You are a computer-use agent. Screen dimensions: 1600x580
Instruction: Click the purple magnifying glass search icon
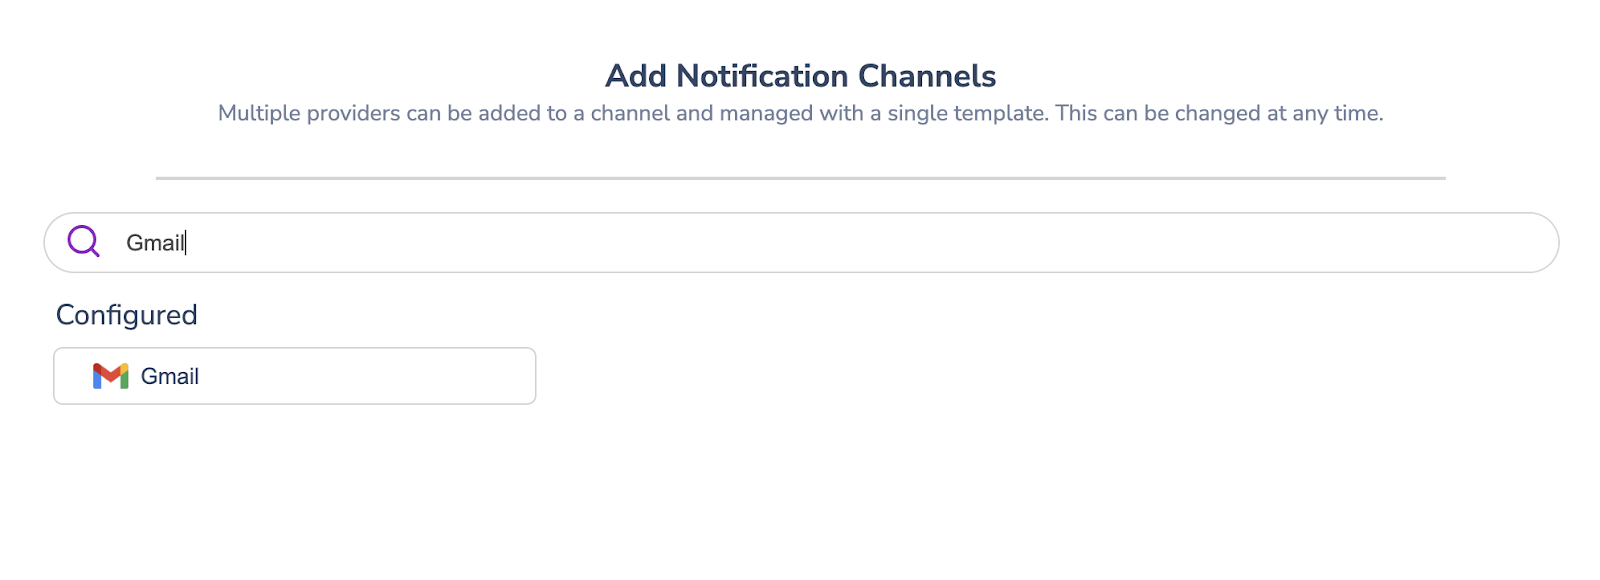tap(84, 241)
